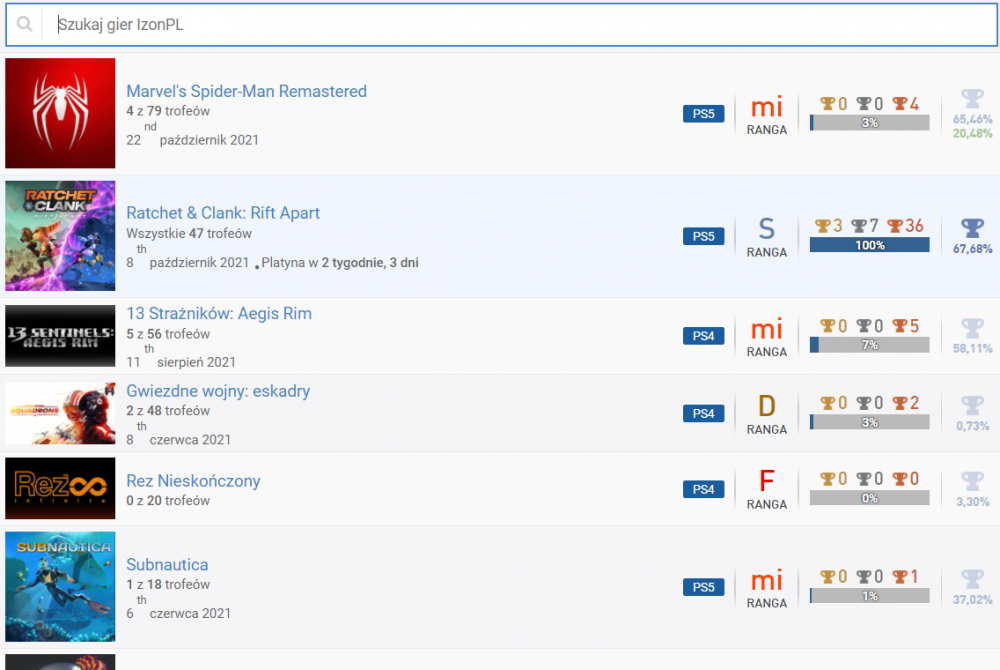Click the Ratchet & Clank cover thumbnail

60,236
